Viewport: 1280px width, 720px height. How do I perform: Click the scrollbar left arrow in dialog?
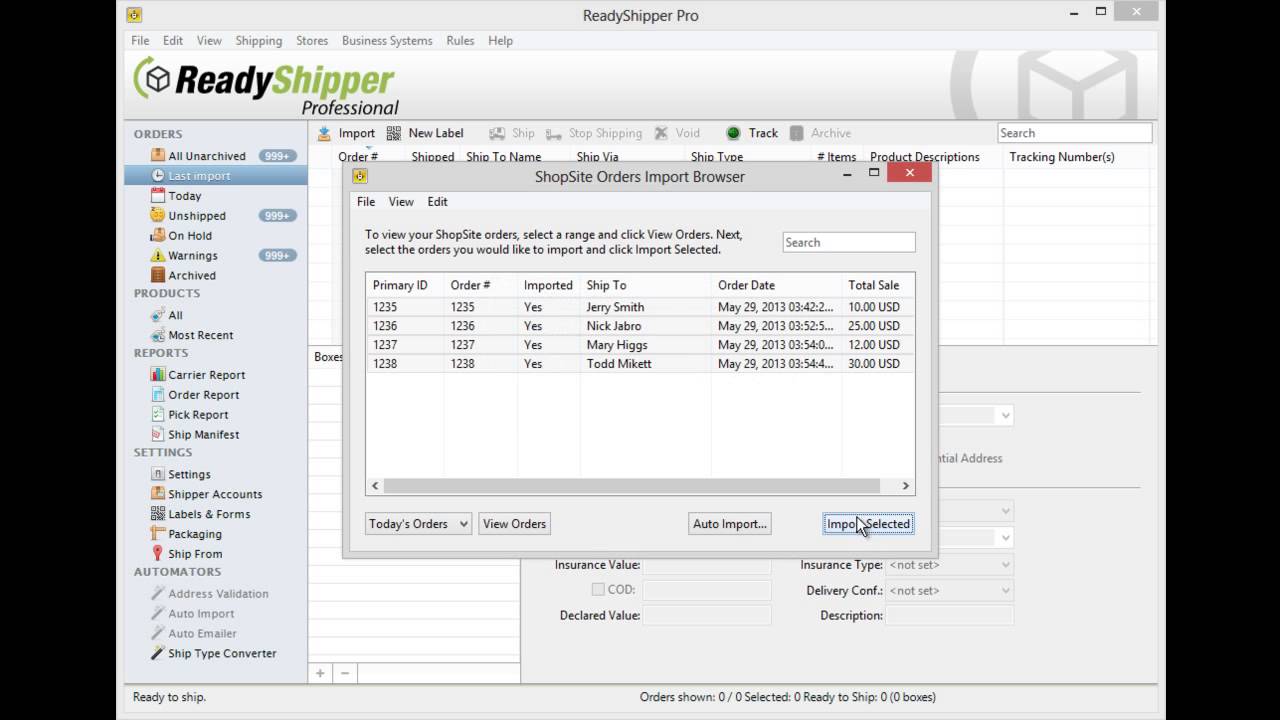[x=375, y=486]
